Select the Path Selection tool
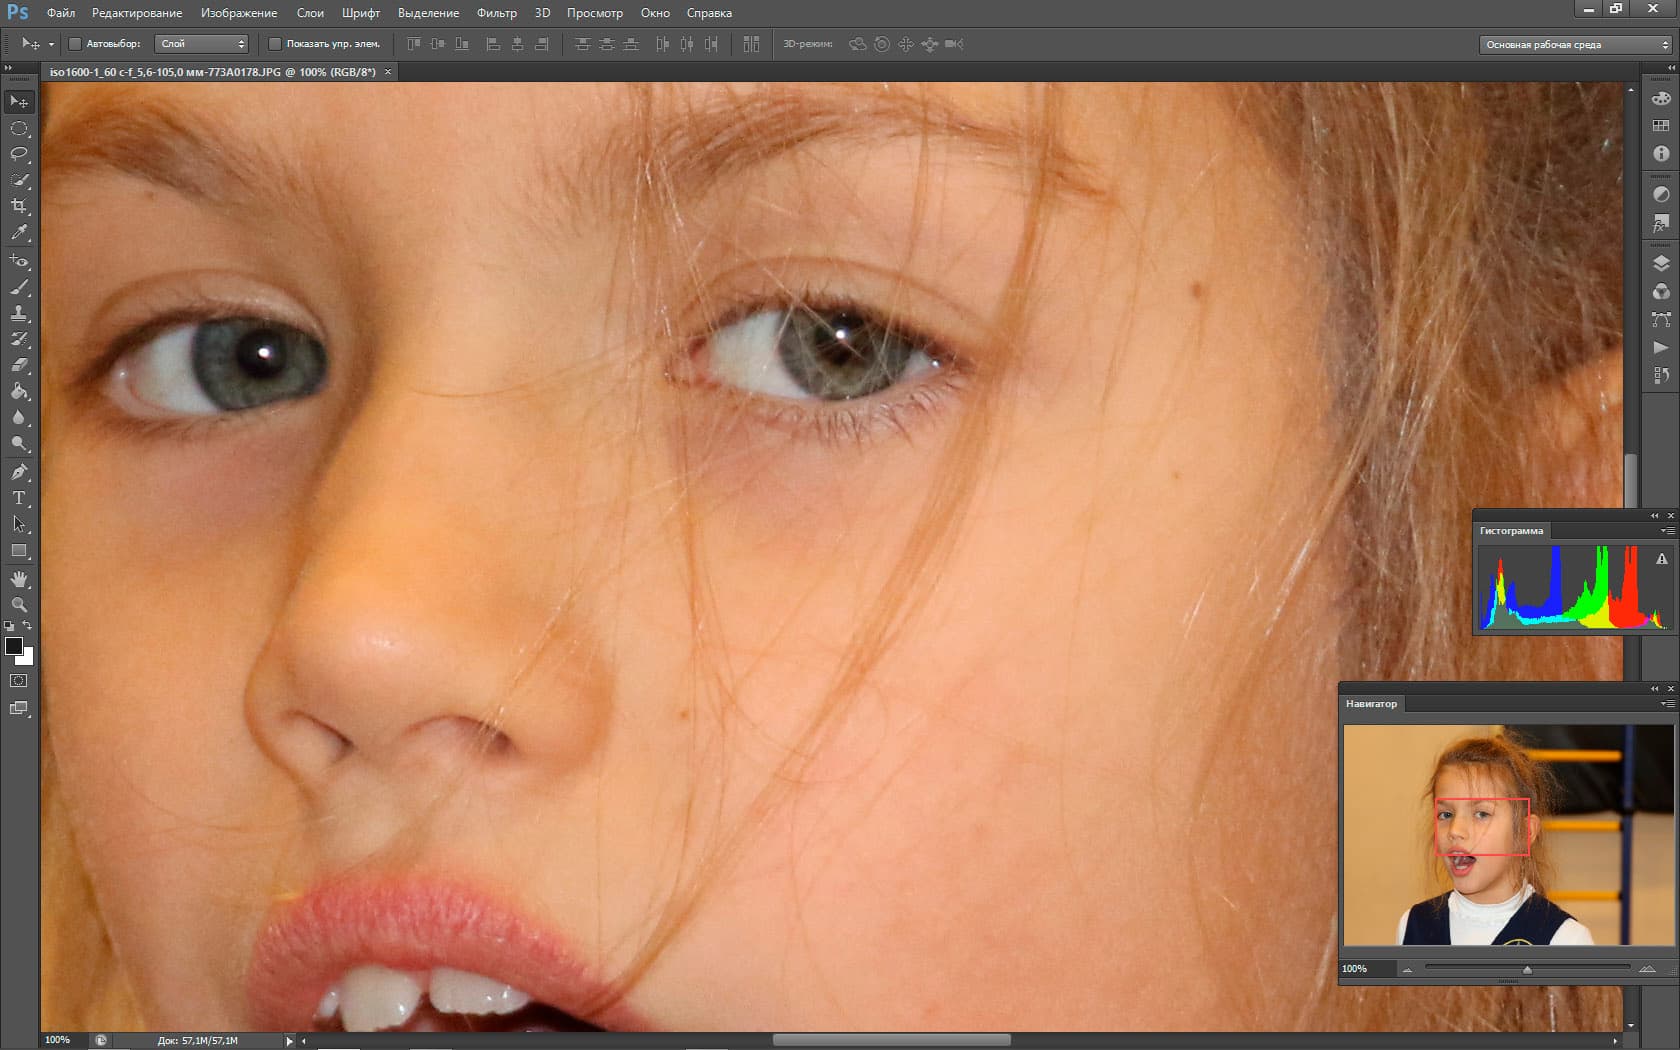Image resolution: width=1680 pixels, height=1050 pixels. [x=19, y=524]
